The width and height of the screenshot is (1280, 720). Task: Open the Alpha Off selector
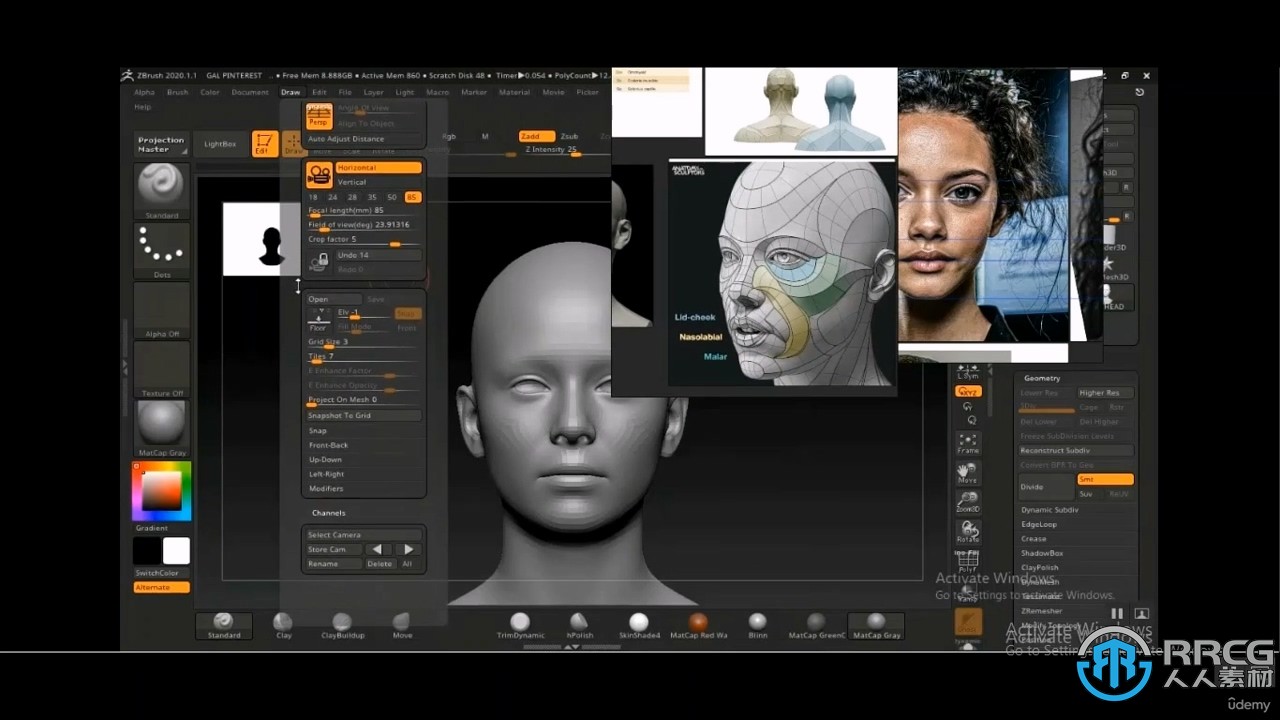coord(161,310)
